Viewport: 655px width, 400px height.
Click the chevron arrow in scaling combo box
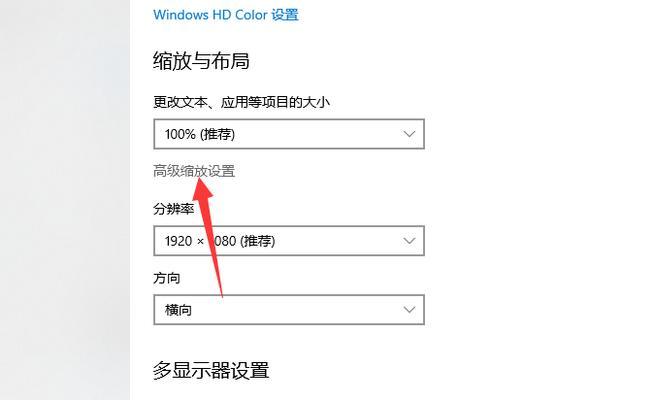(409, 134)
